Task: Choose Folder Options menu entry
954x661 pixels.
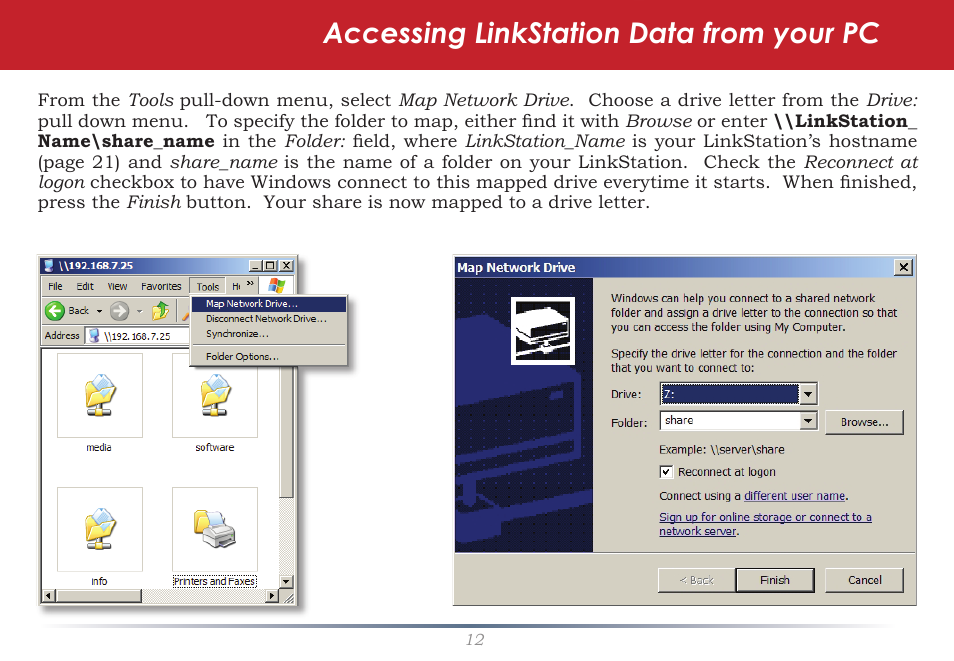Action: [x=269, y=357]
